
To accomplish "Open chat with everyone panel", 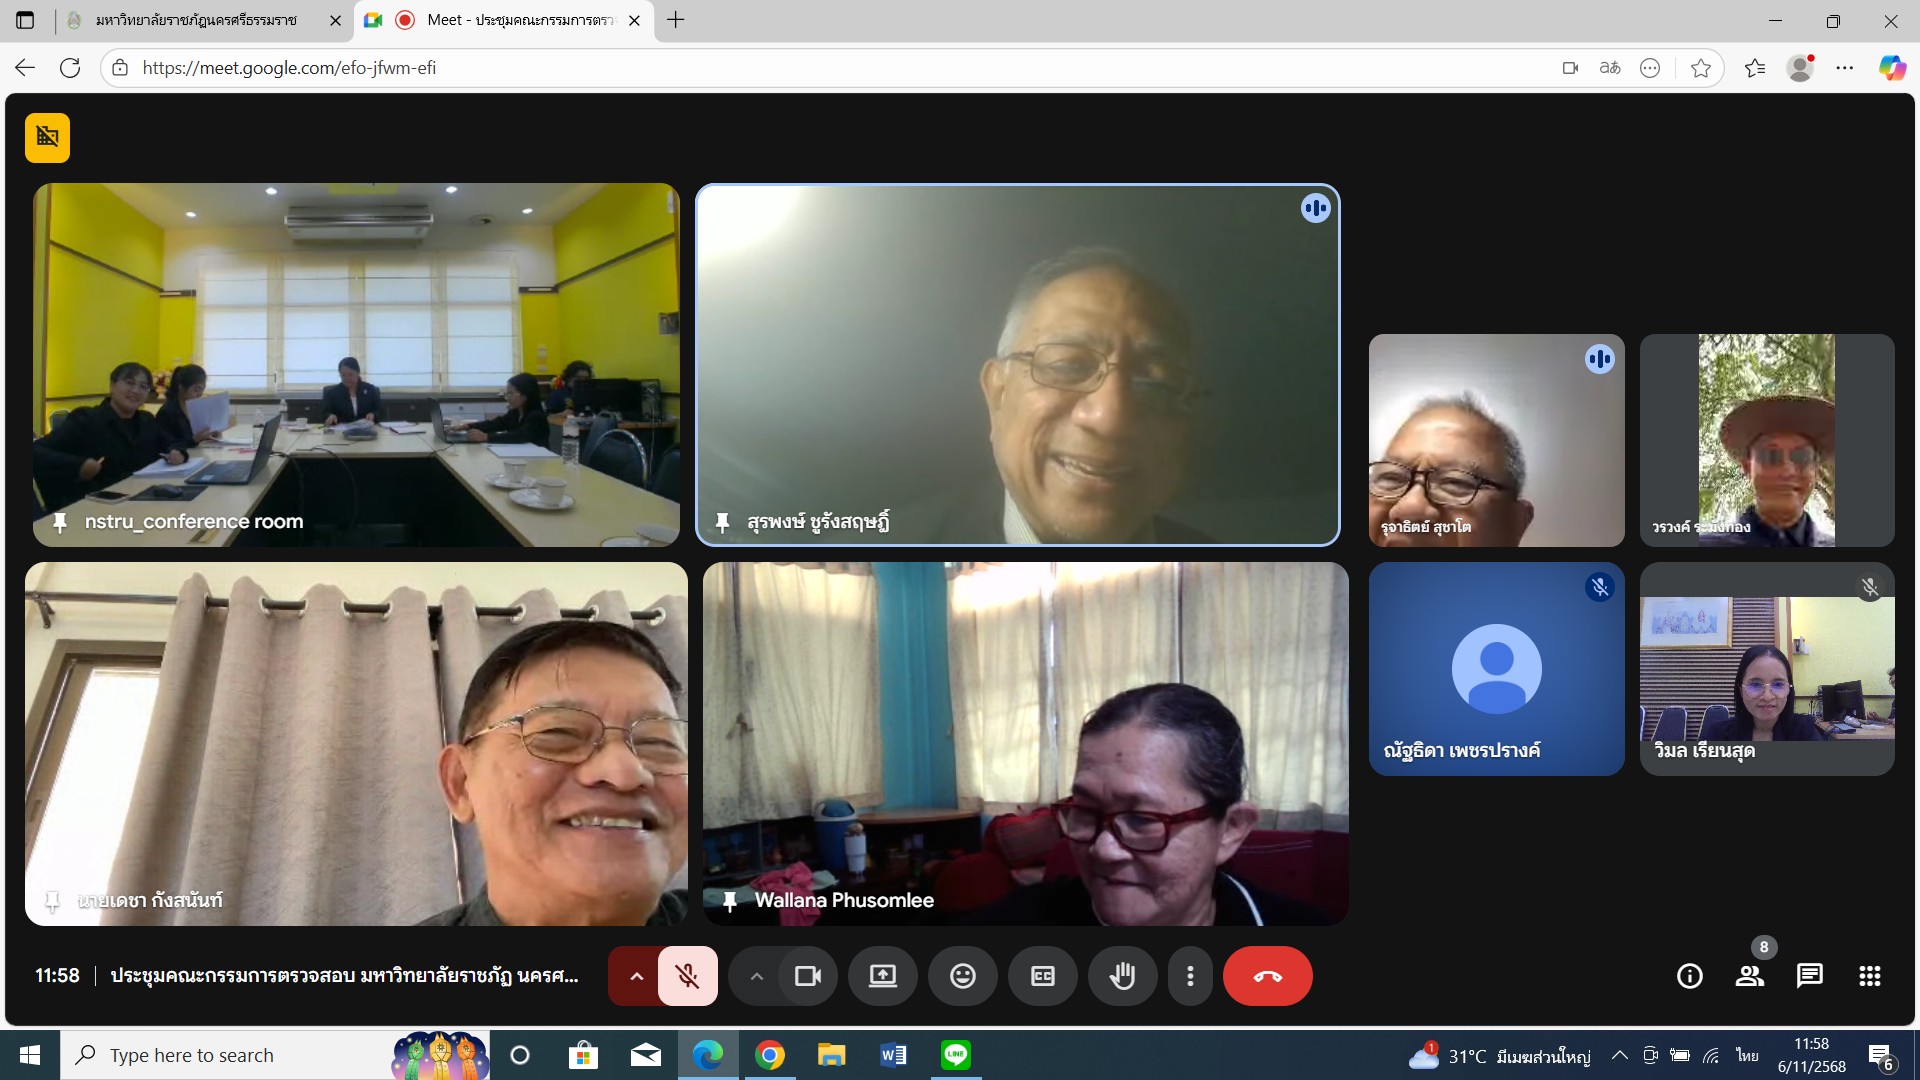I will point(1809,976).
